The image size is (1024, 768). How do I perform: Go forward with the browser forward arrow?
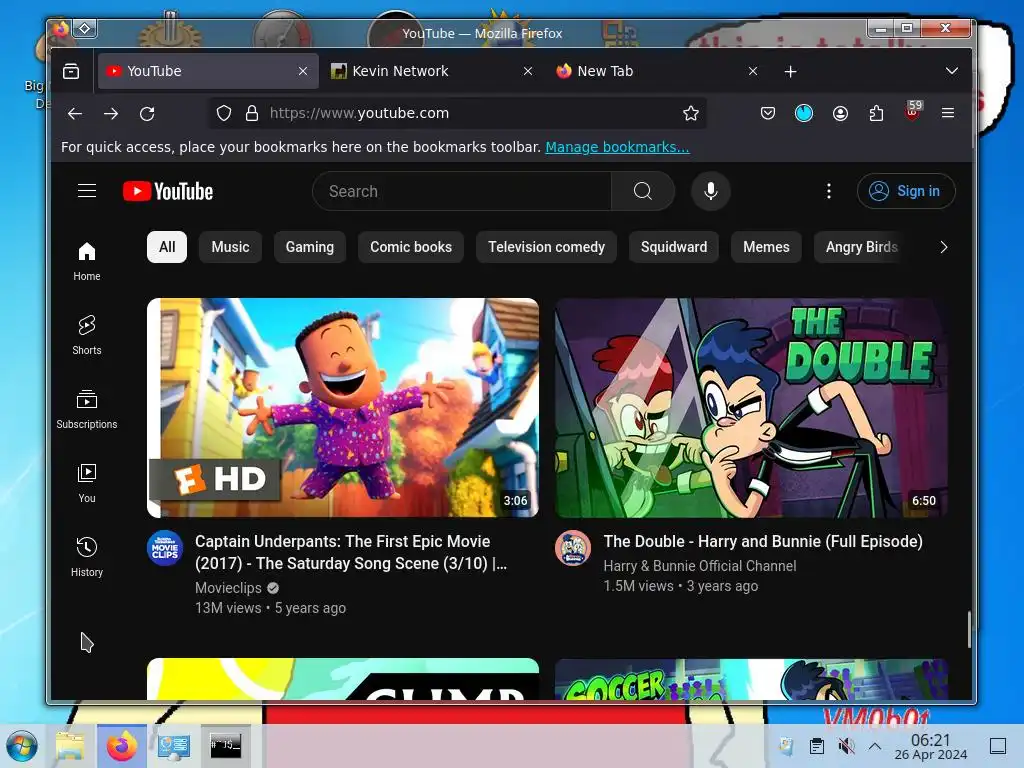pos(111,114)
